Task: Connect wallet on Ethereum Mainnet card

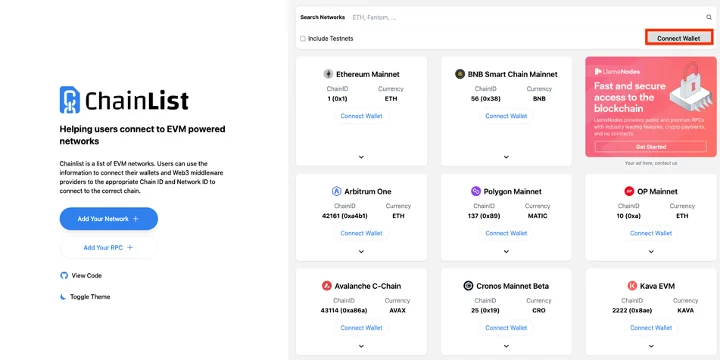Action: [361, 116]
